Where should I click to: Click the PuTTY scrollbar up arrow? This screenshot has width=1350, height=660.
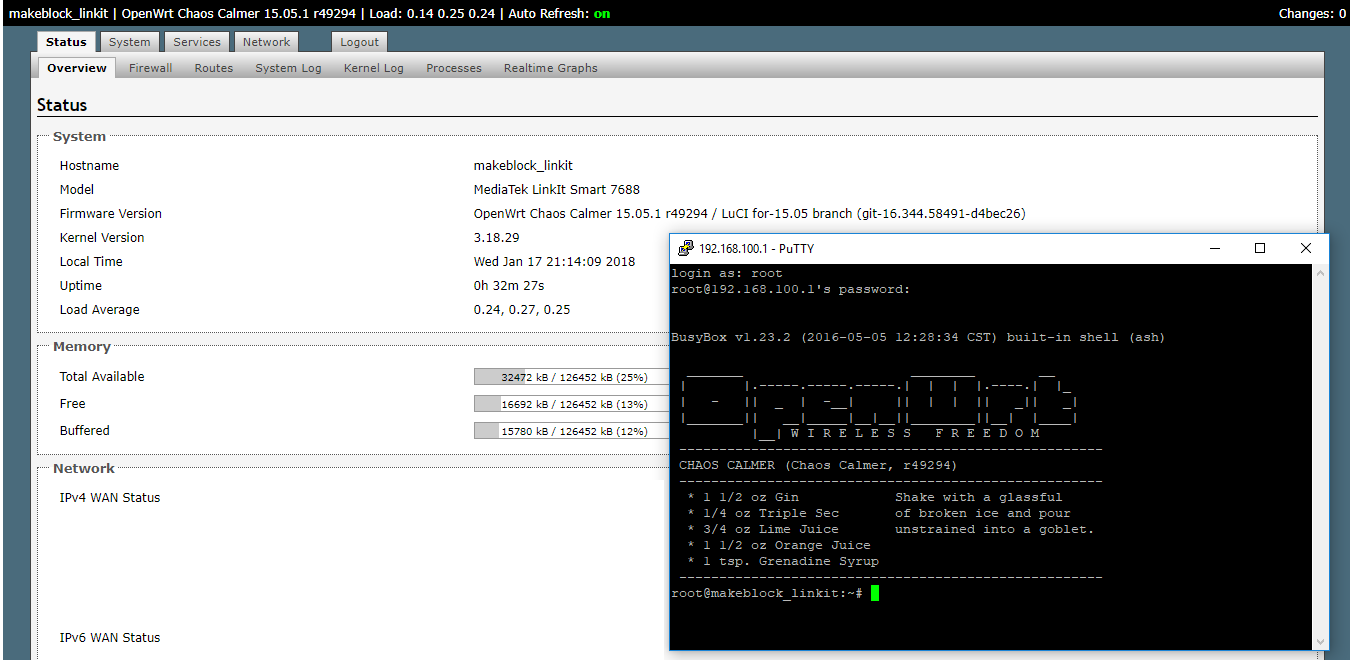(1320, 273)
